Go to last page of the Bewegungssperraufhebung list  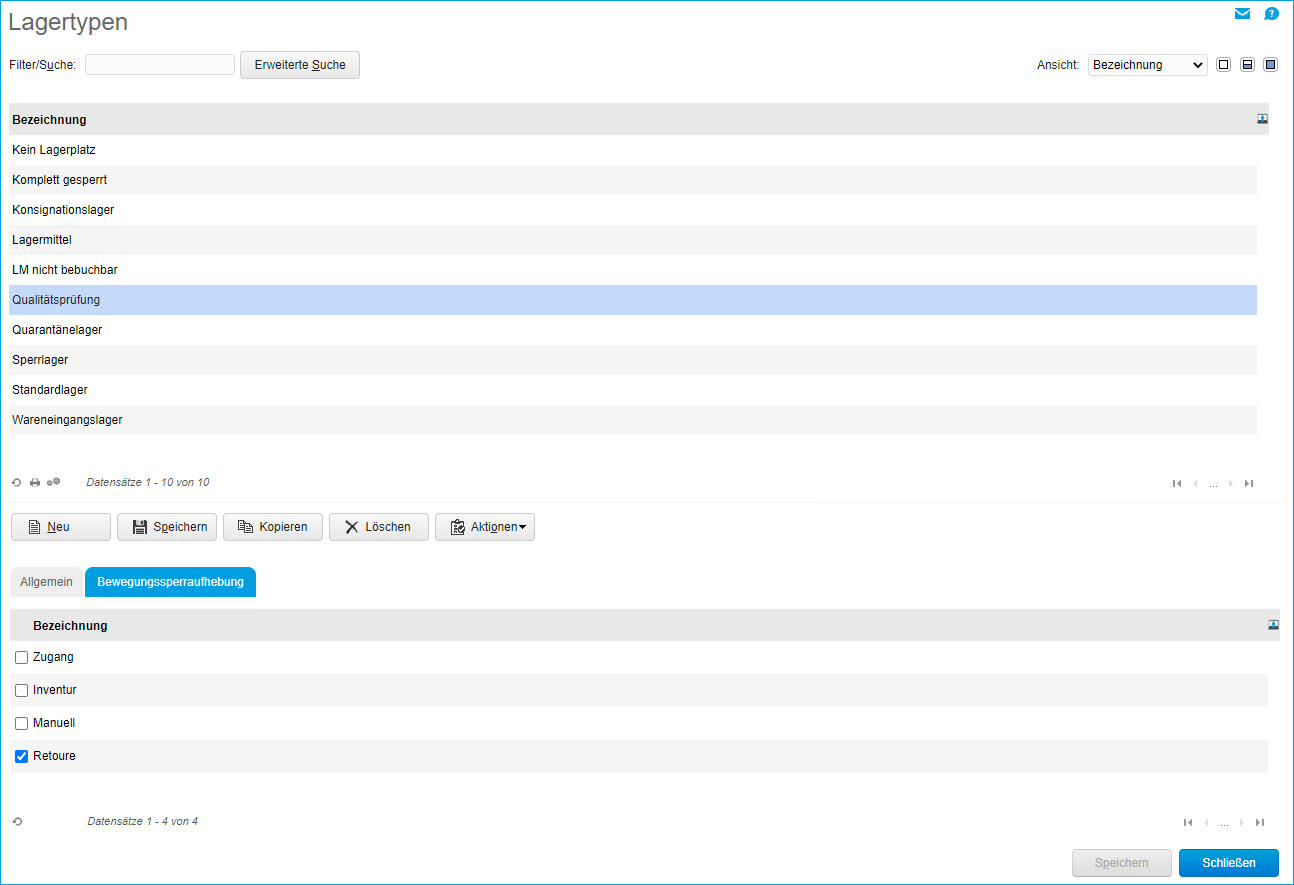[1260, 823]
